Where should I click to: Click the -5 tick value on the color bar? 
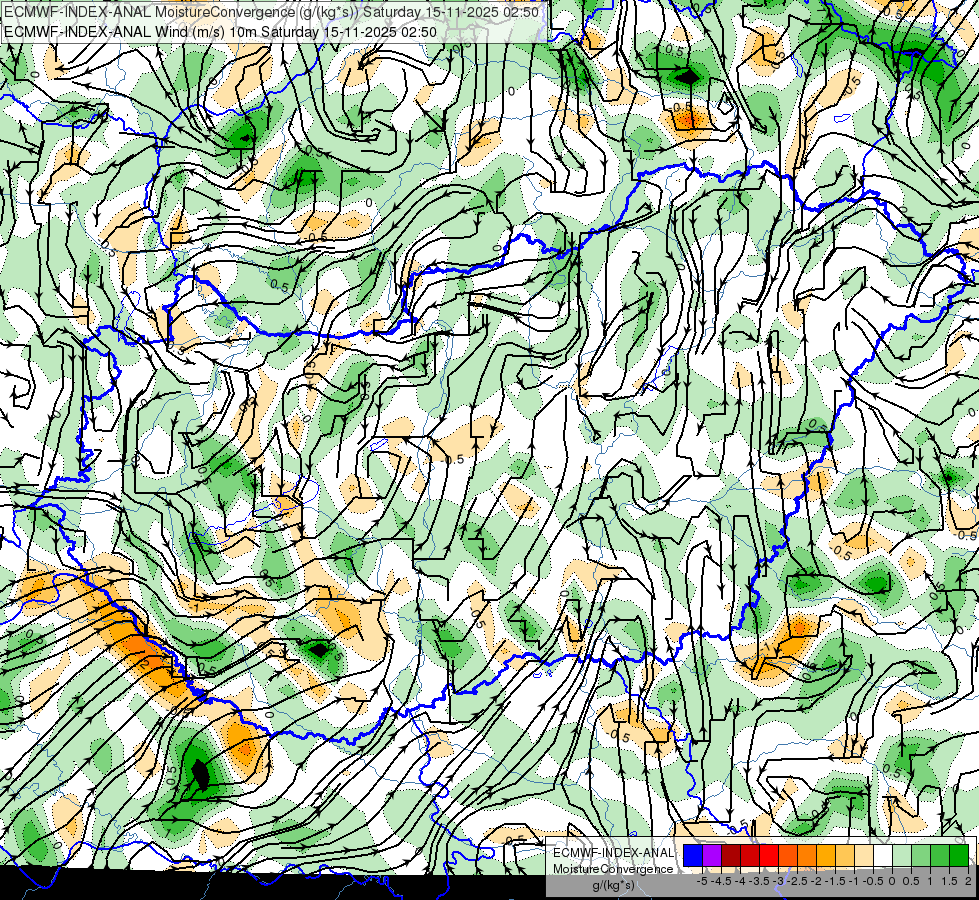click(x=702, y=881)
